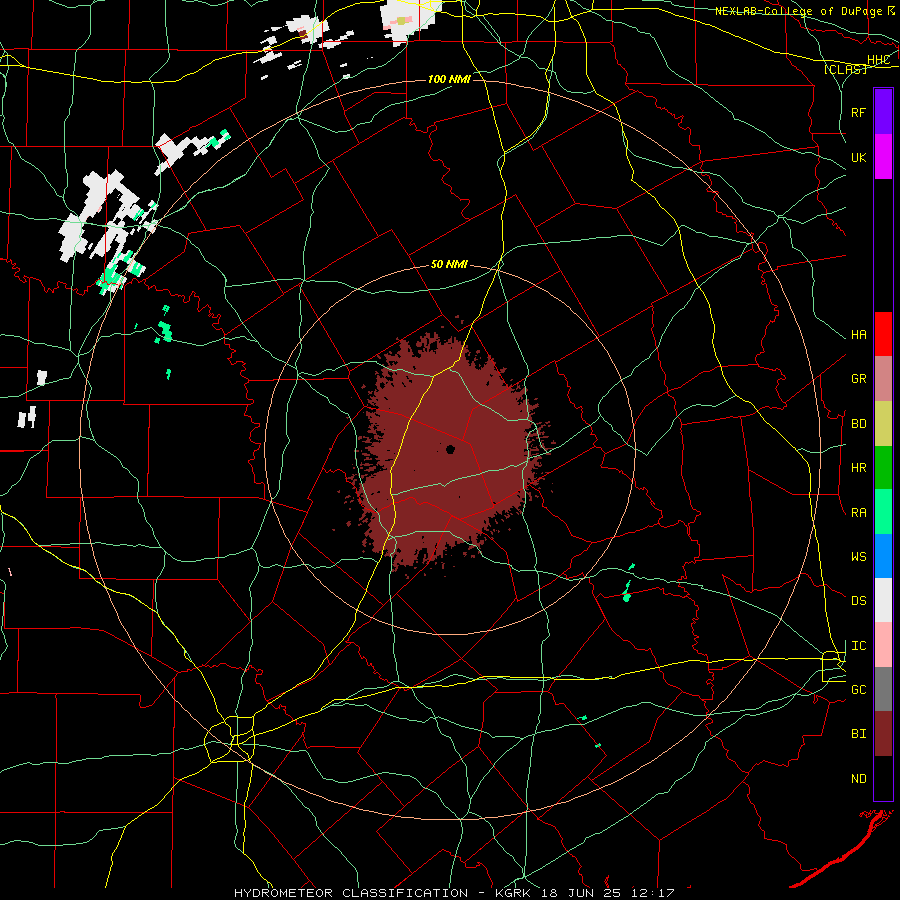
Task: Click the GR legend label text
Action: point(859,379)
